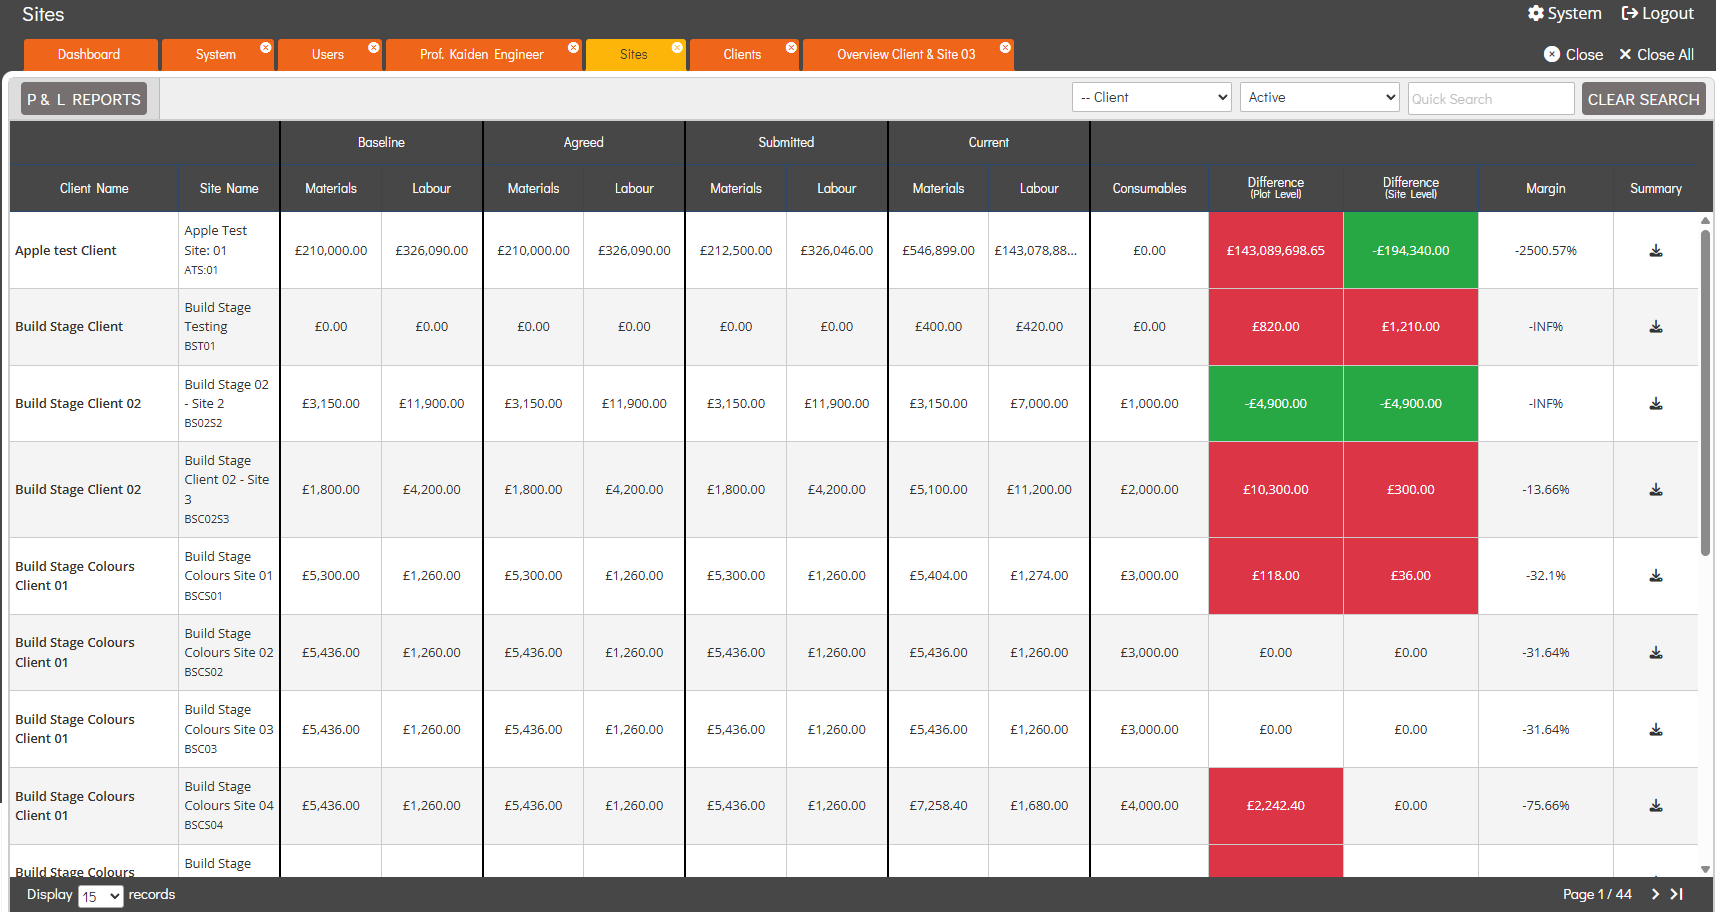Click the Close All tabs link
This screenshot has height=912, width=1716.
[1656, 55]
